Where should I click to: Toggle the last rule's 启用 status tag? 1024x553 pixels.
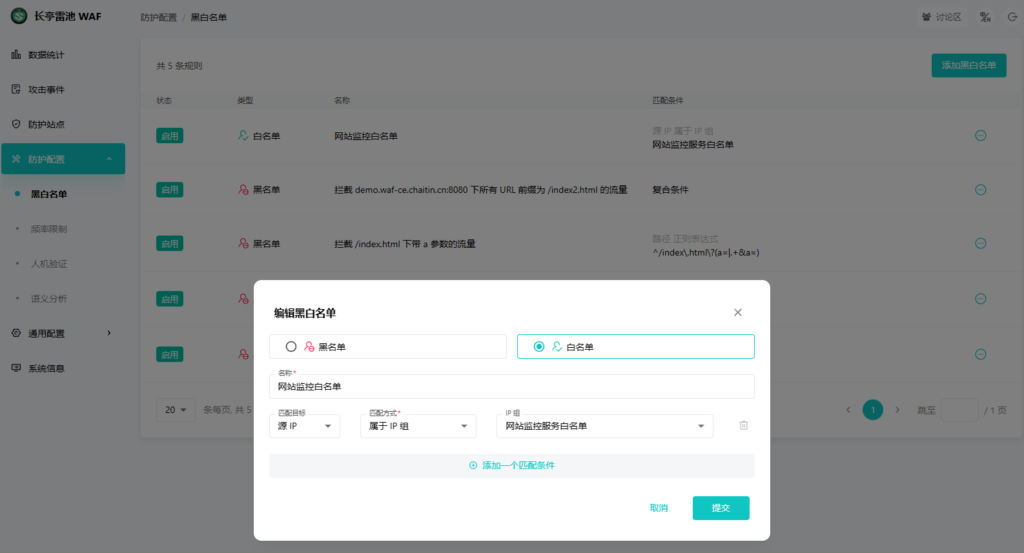[170, 355]
